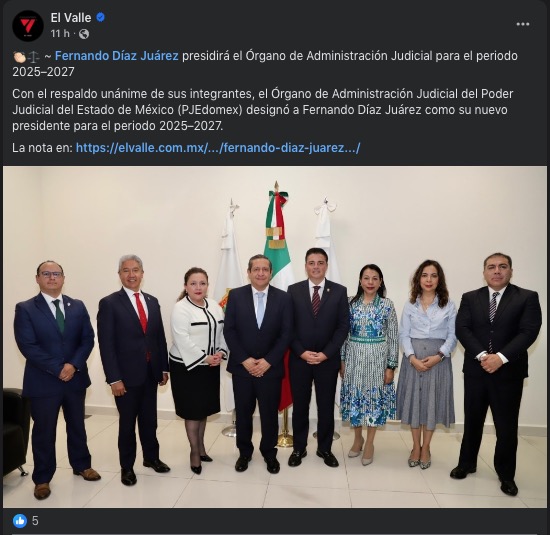Click the globe public audience icon
The height and width of the screenshot is (535, 550).
click(84, 34)
